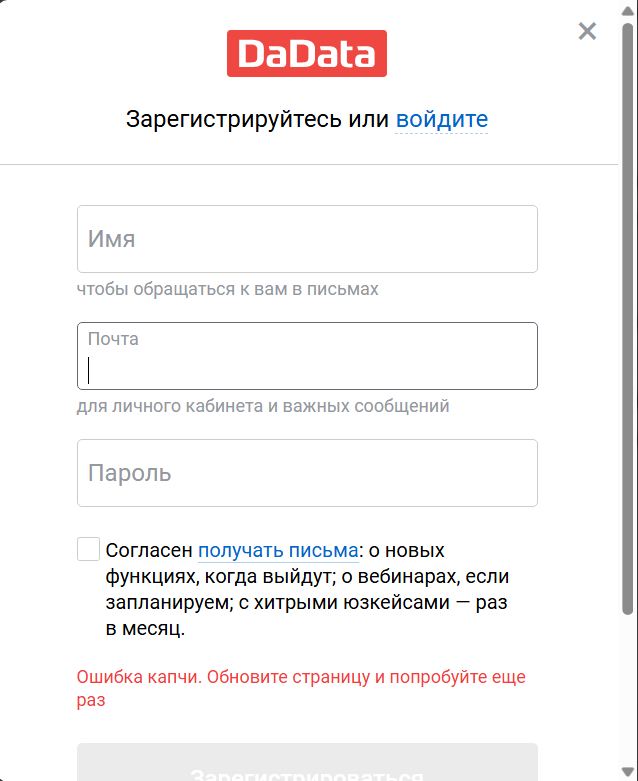Click the red Ошибка капчи error message
The image size is (638, 781).
click(x=301, y=688)
